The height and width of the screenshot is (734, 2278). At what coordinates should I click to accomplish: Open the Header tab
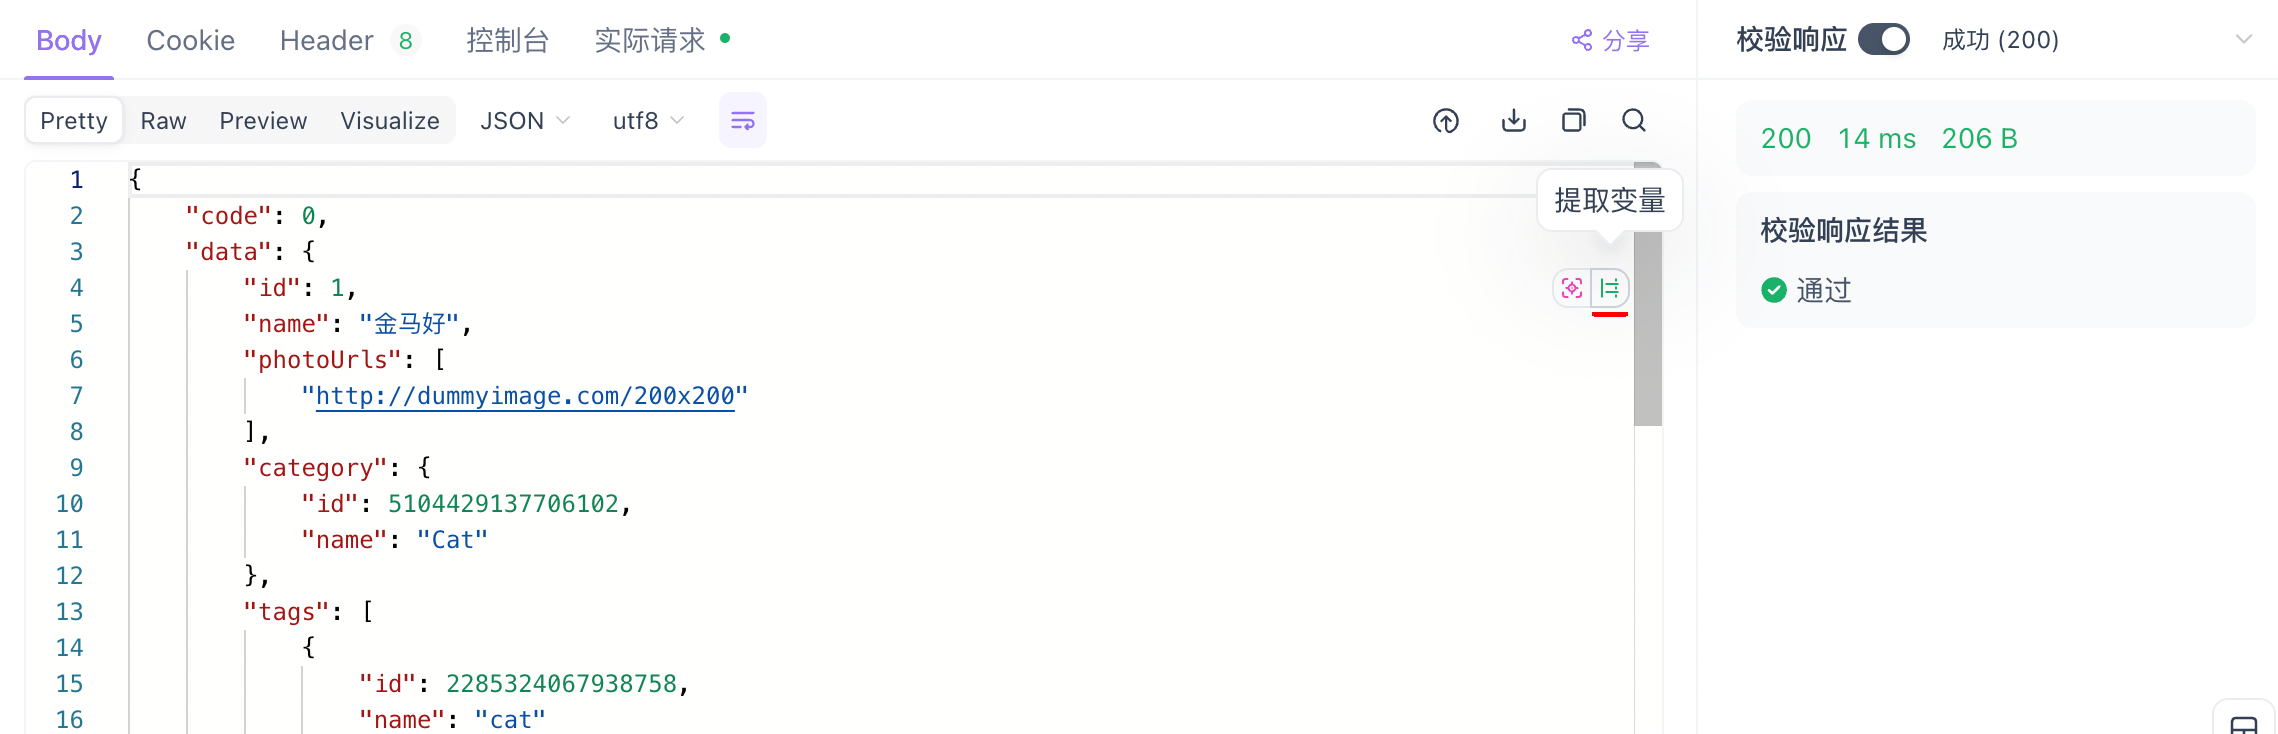click(327, 40)
